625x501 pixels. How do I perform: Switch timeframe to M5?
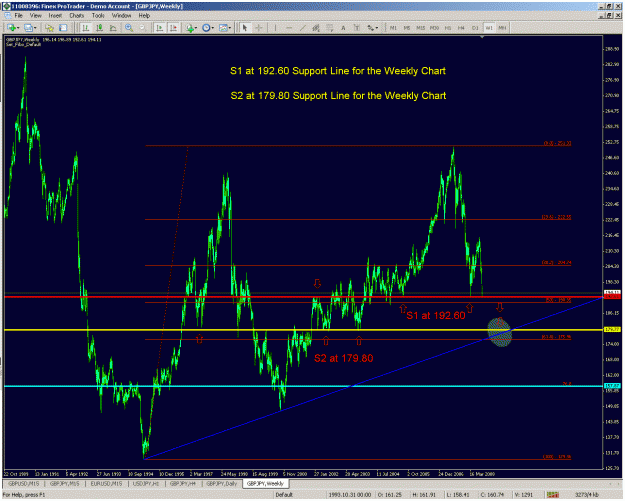[x=407, y=28]
